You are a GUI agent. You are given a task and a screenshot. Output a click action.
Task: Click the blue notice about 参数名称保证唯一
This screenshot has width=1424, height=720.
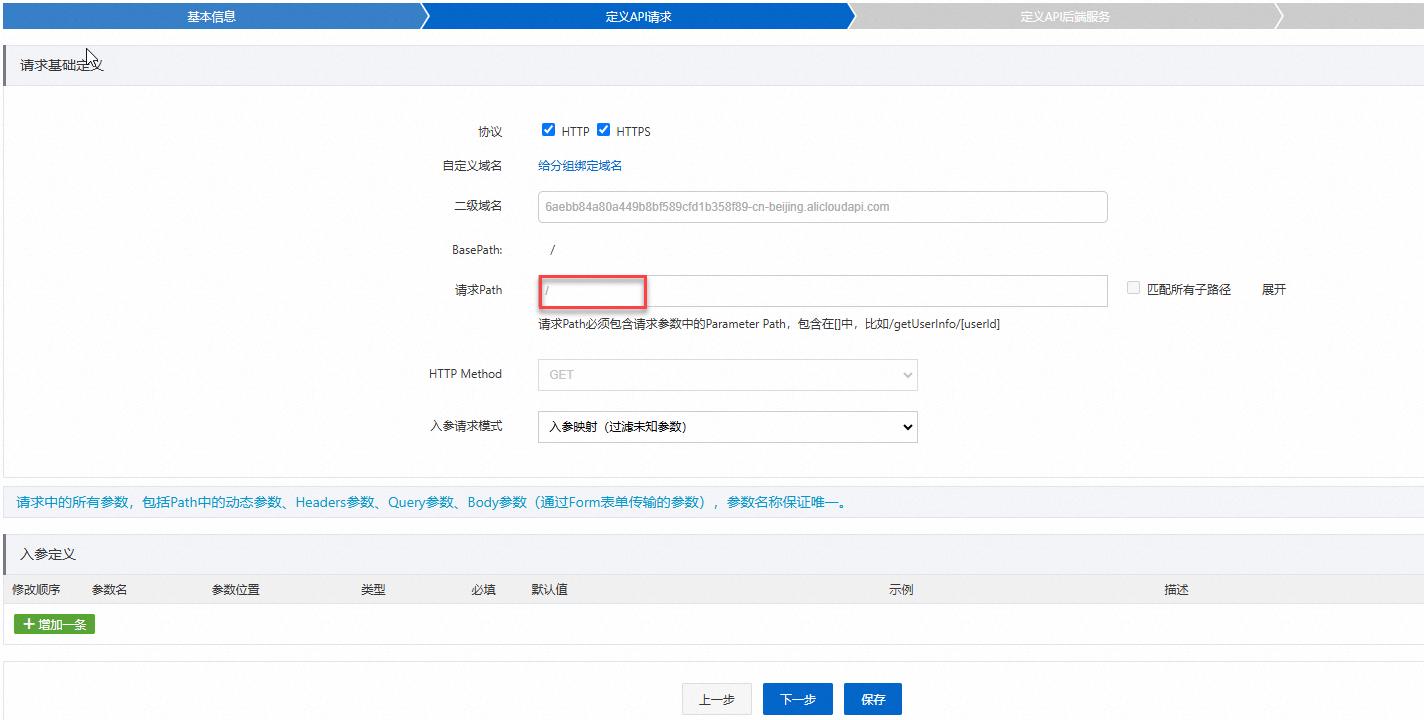432,502
